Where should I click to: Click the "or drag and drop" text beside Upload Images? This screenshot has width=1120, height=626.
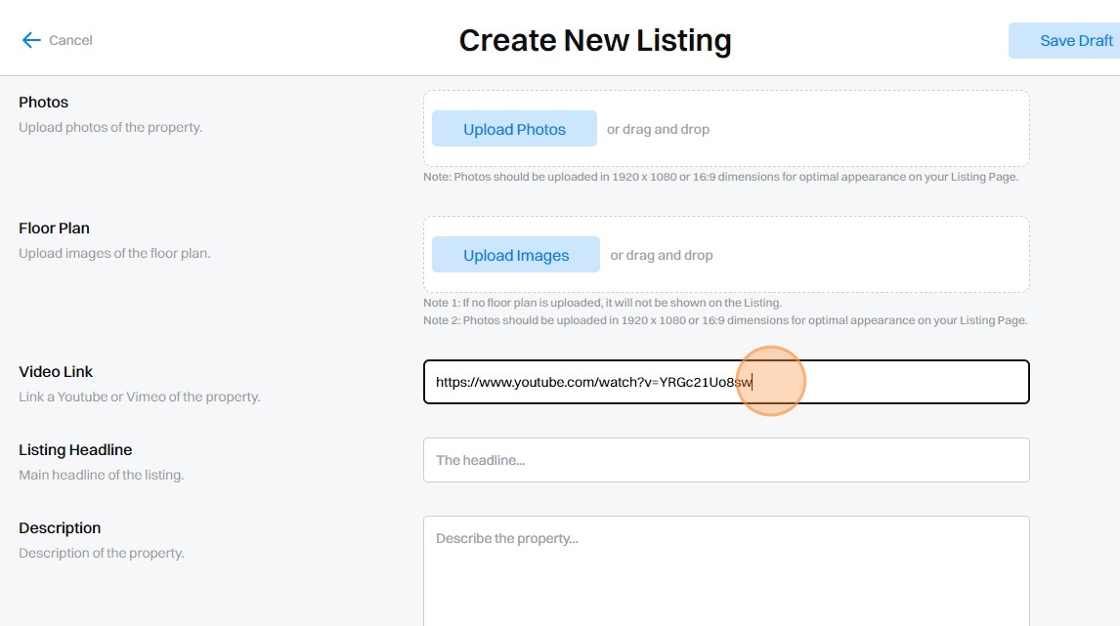point(661,255)
